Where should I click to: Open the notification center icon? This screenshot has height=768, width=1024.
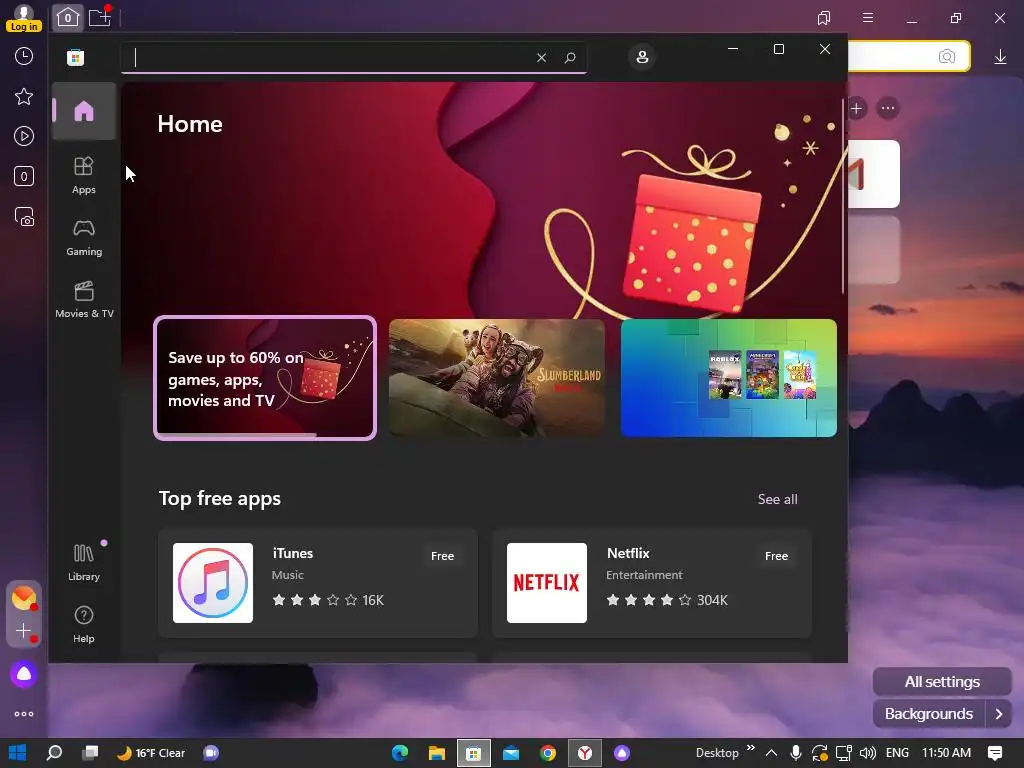point(995,753)
